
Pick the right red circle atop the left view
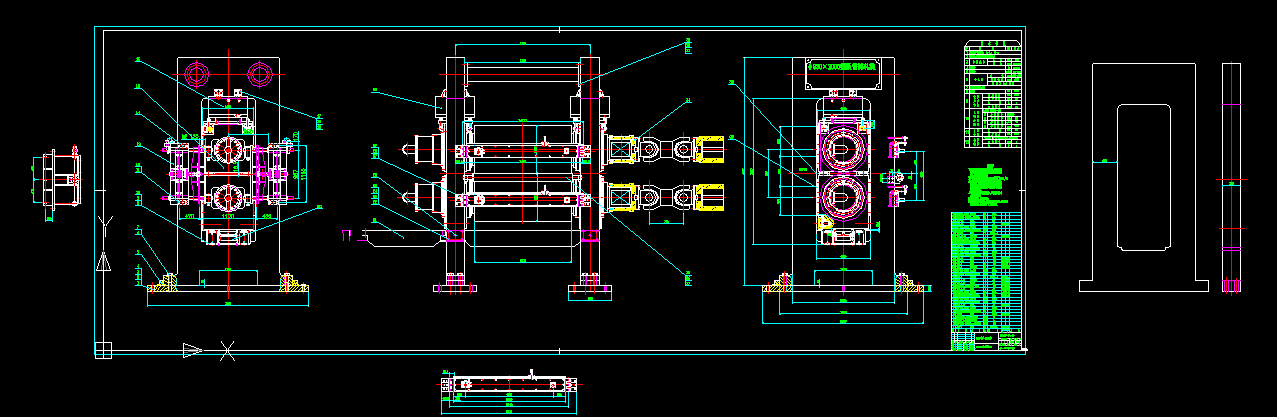click(x=262, y=73)
